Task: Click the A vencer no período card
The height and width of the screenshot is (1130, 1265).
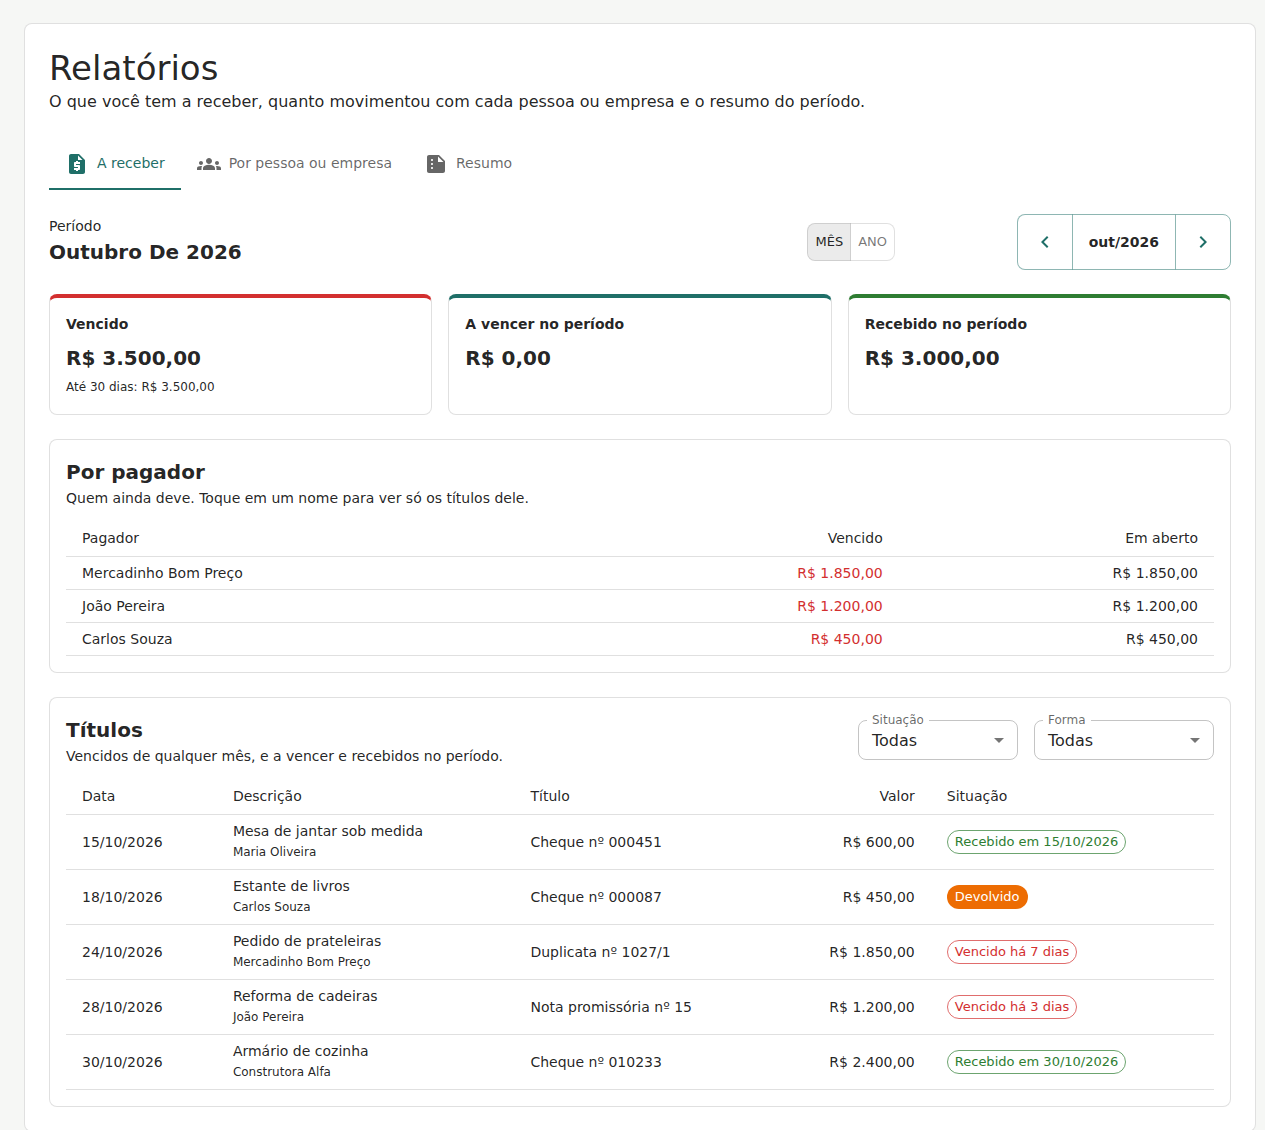Action: tap(640, 355)
